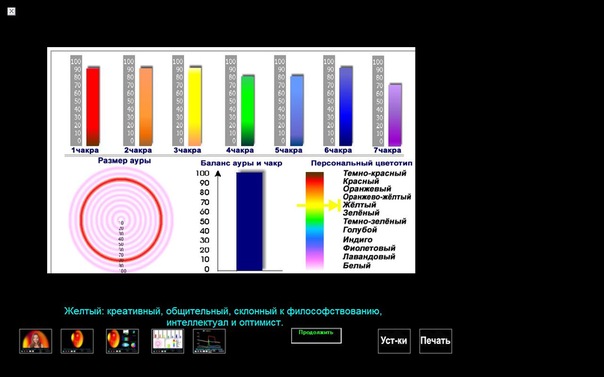Click the navy aura balance bar

coord(250,221)
